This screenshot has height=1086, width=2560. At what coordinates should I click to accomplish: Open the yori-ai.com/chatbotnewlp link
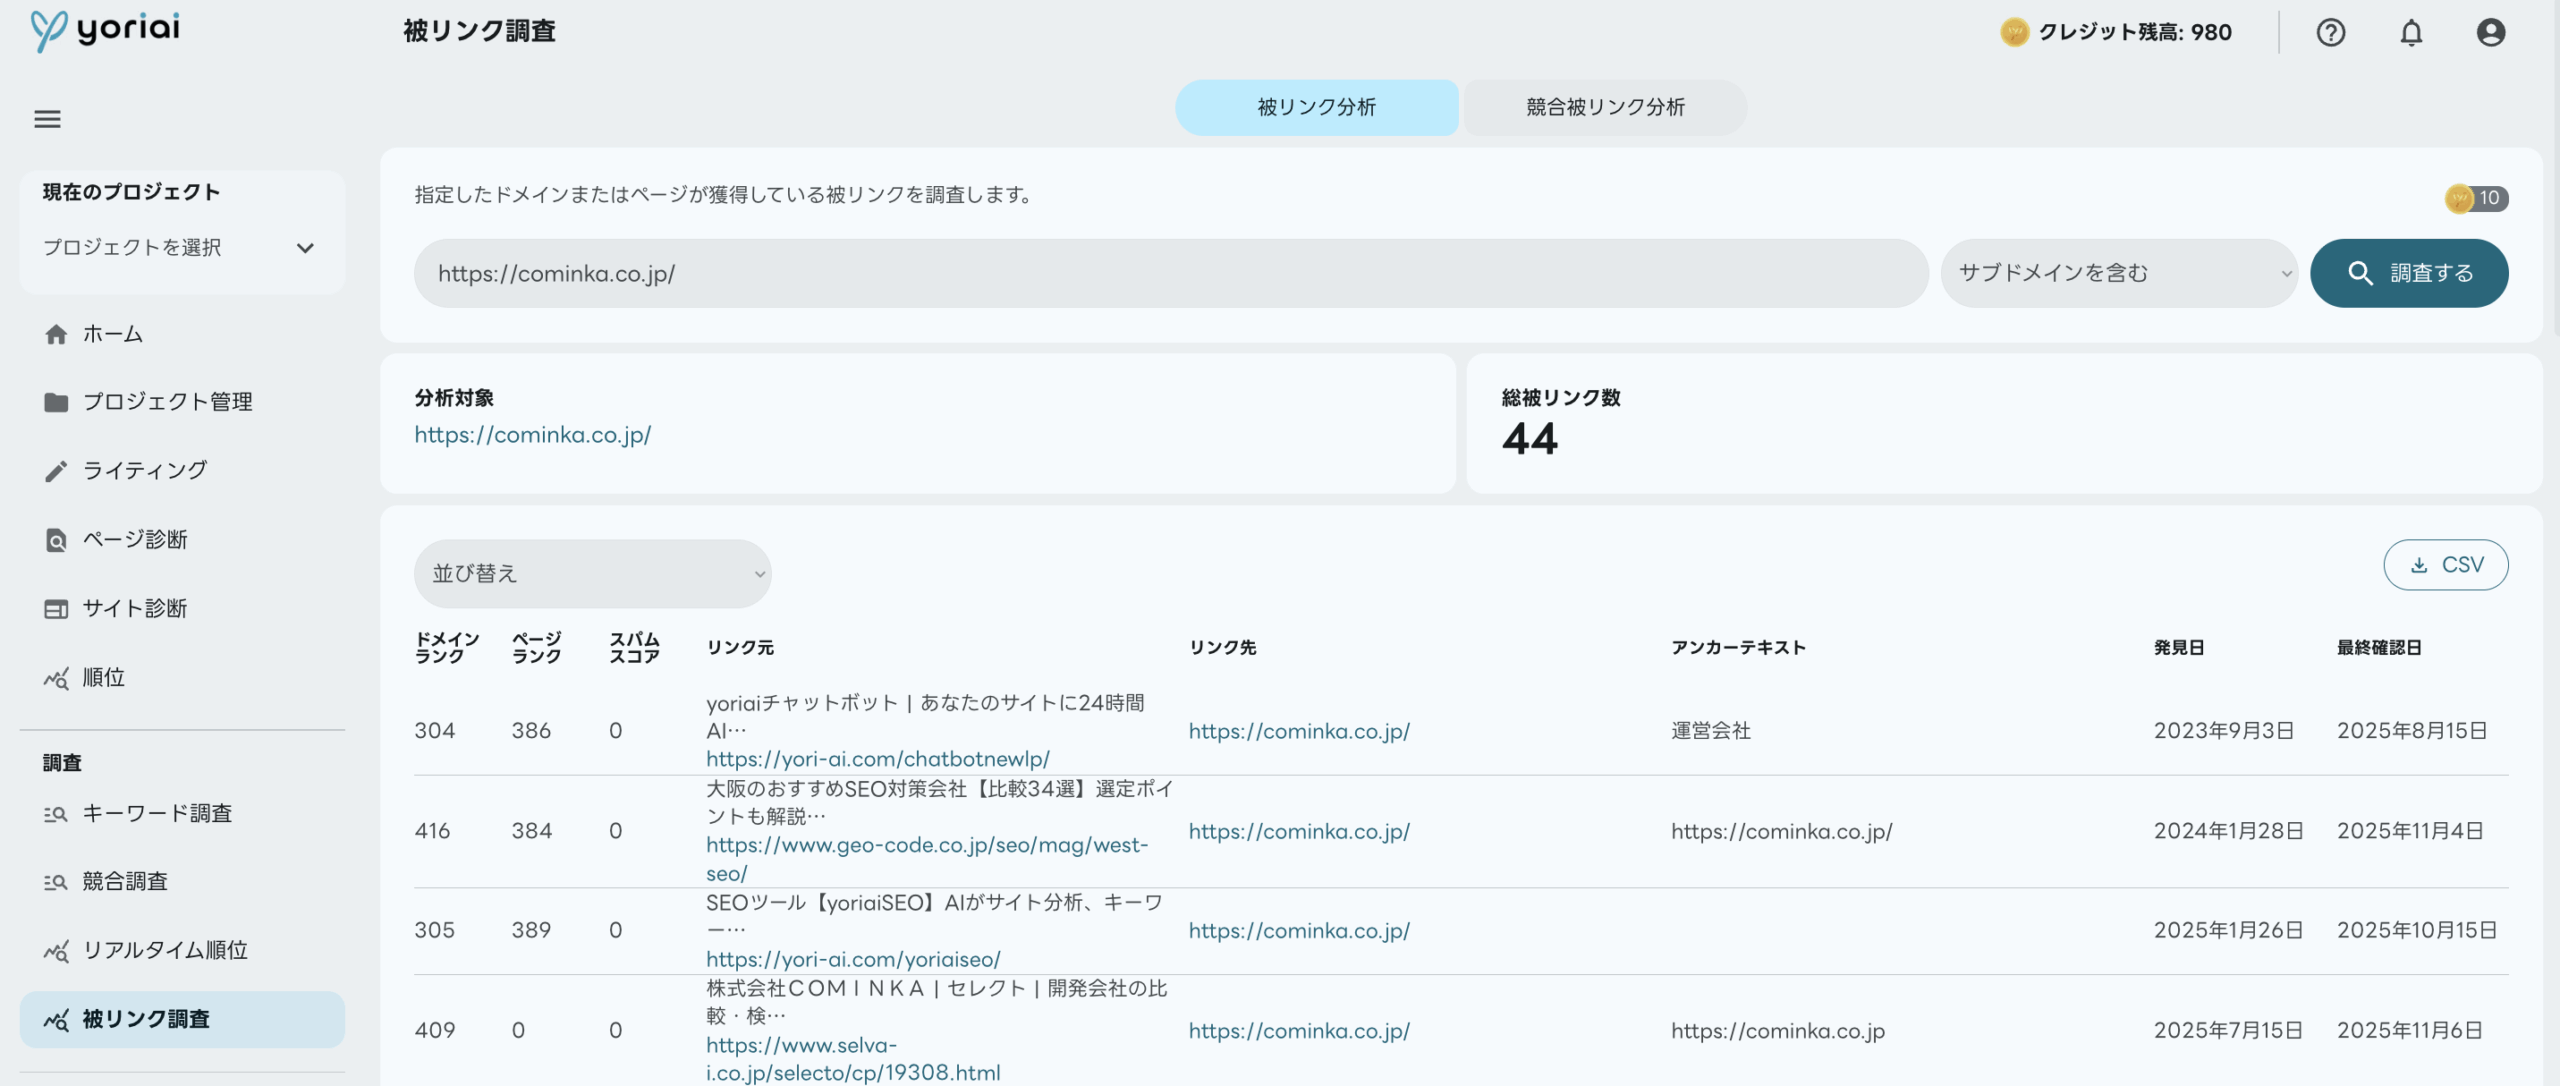877,759
